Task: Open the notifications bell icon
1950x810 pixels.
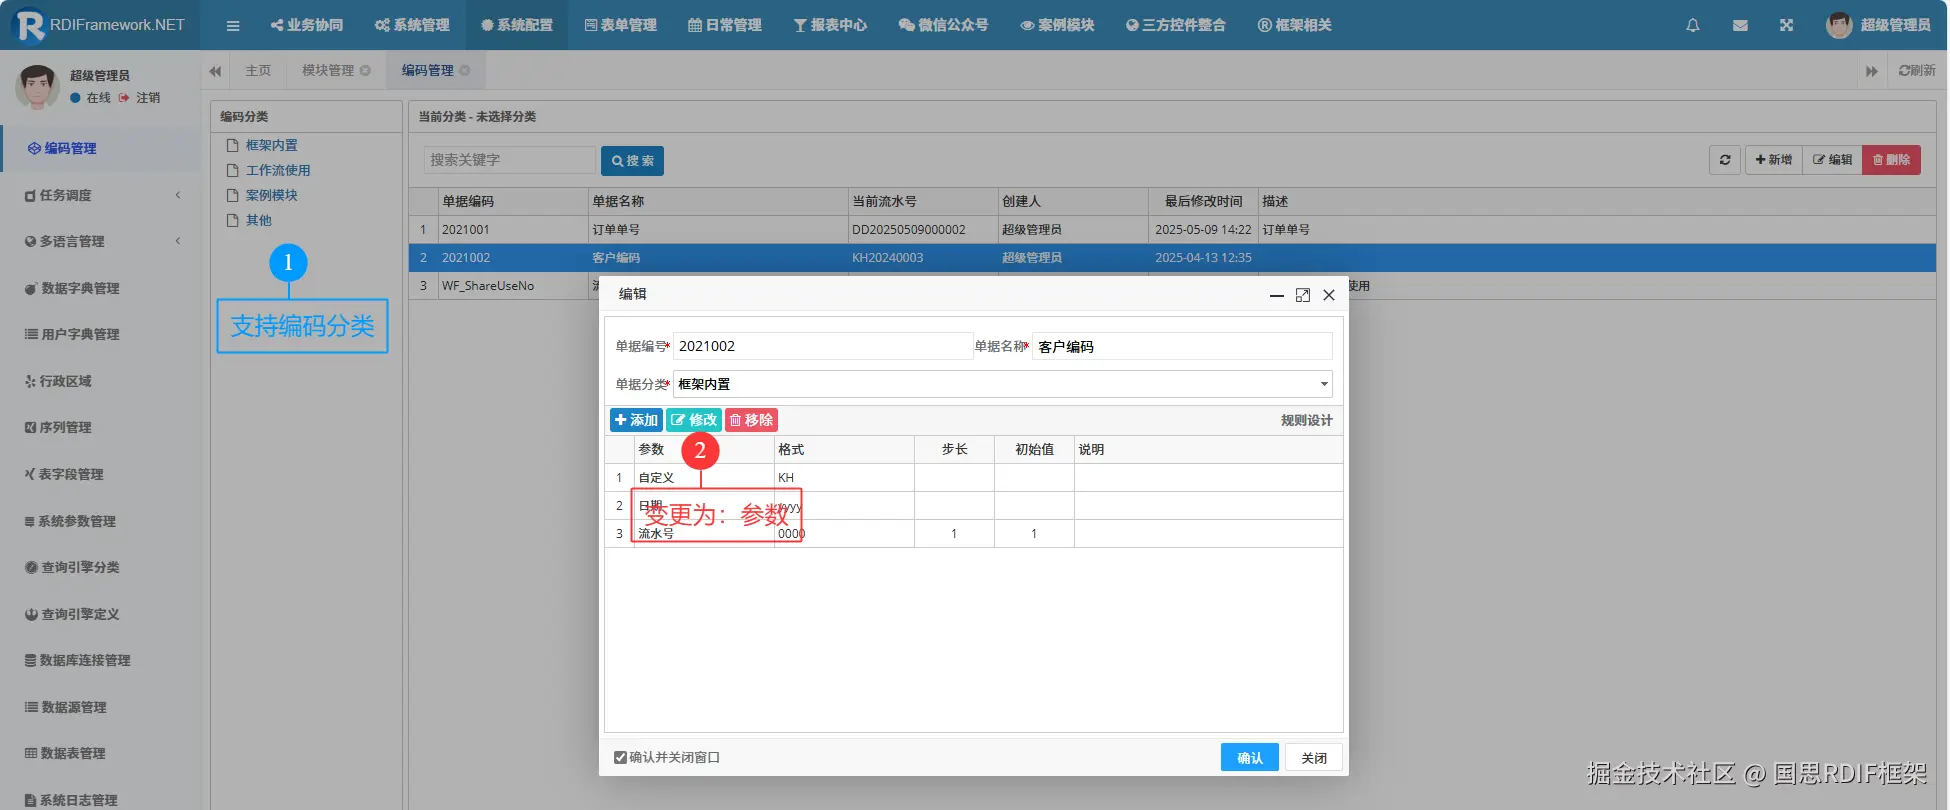Action: [1692, 25]
